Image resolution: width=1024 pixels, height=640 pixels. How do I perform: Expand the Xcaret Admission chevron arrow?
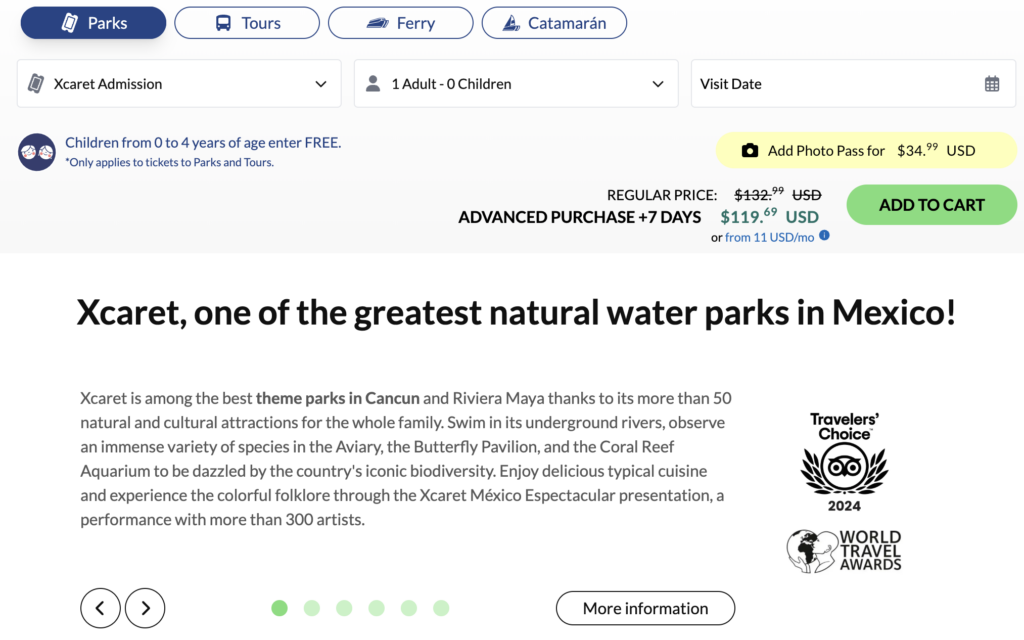(321, 84)
